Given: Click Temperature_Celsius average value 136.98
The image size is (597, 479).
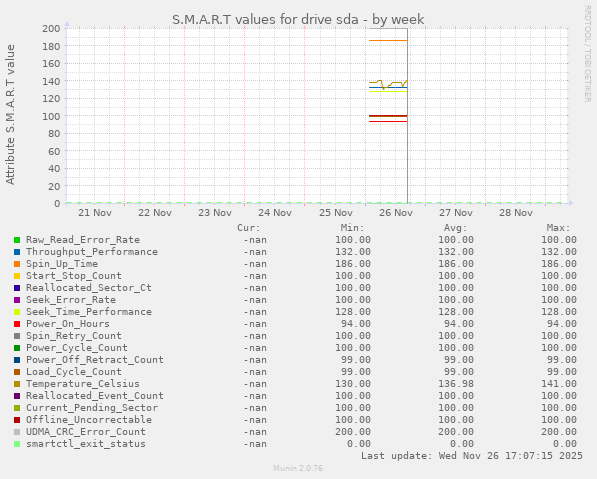Looking at the screenshot, I should 456,384.
